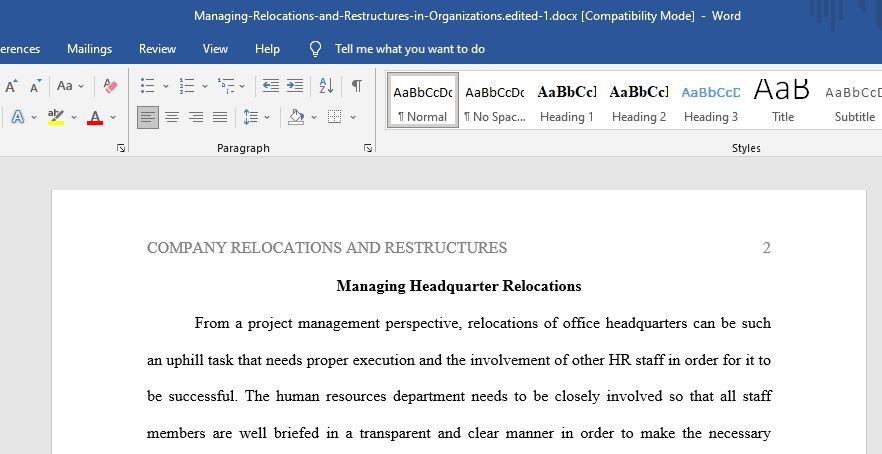The width and height of the screenshot is (882, 454).
Task: Increase paragraph indent
Action: tap(295, 86)
